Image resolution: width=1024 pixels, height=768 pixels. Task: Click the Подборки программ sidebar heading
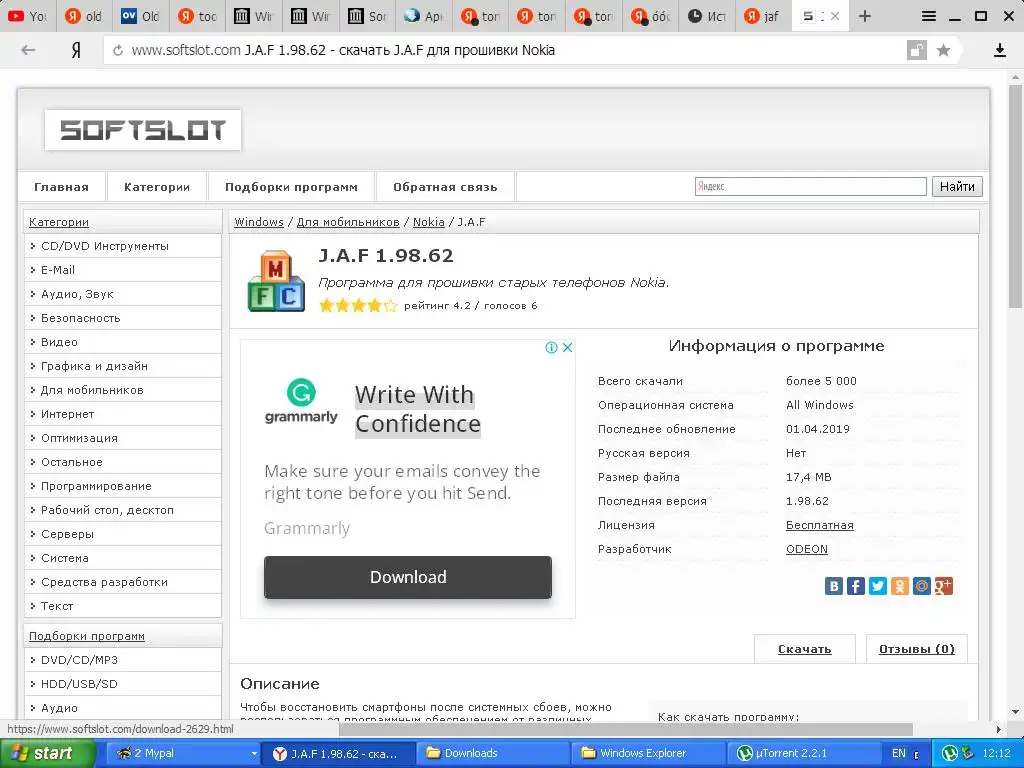click(87, 636)
